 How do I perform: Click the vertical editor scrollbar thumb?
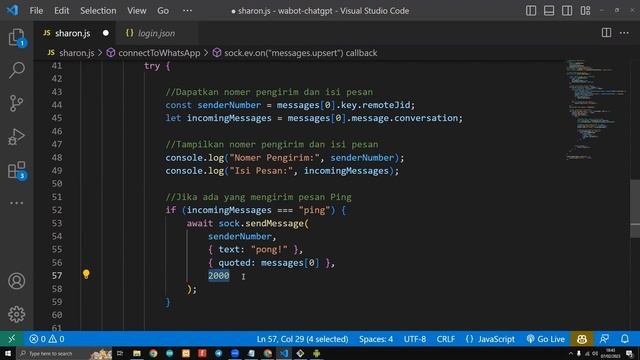635,209
